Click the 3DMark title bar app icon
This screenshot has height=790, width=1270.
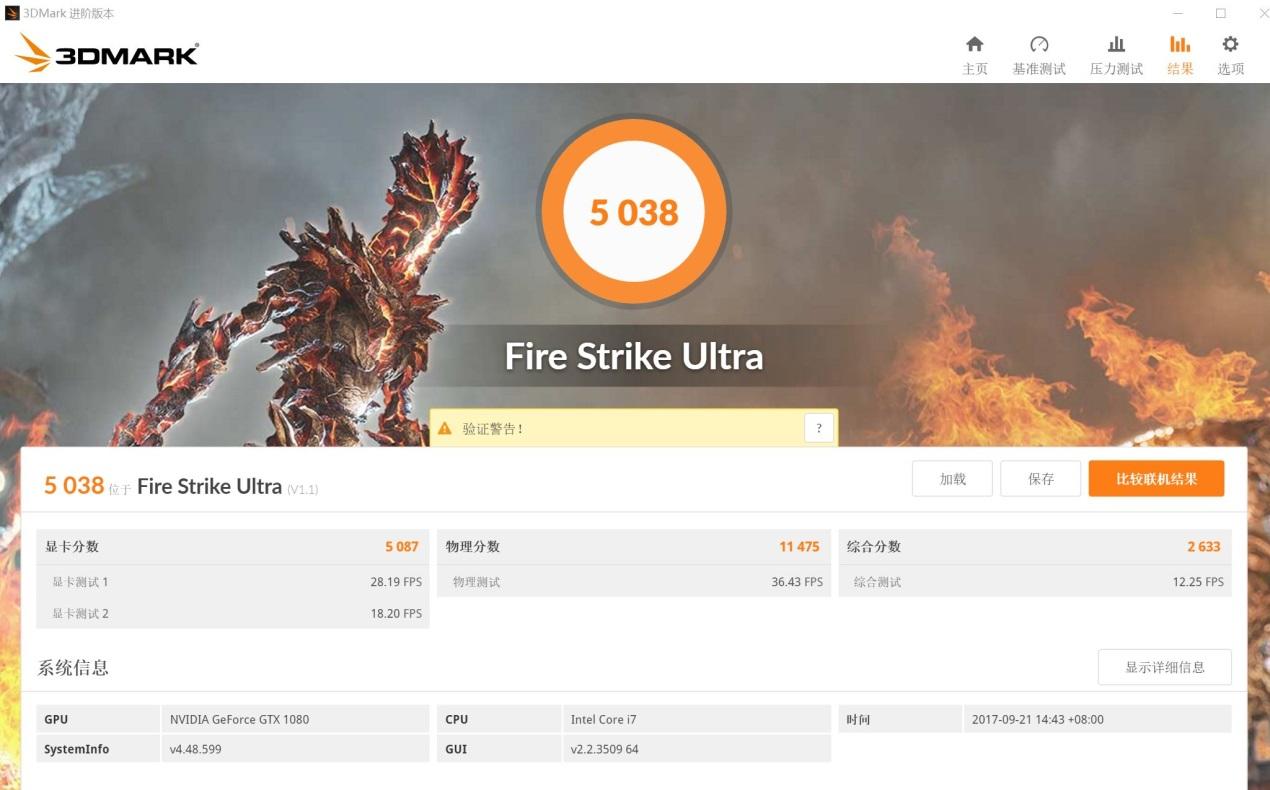(x=12, y=13)
